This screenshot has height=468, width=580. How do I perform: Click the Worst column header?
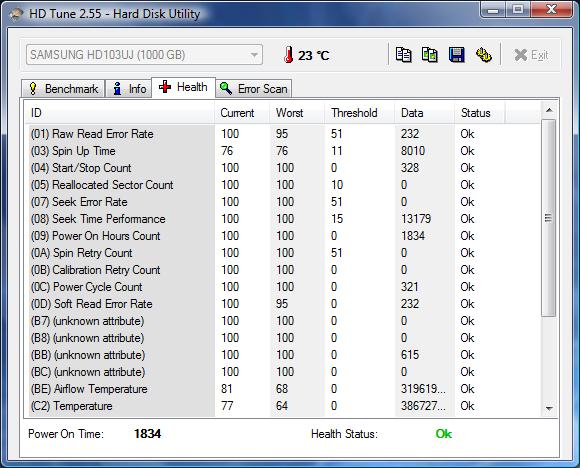pos(297,112)
